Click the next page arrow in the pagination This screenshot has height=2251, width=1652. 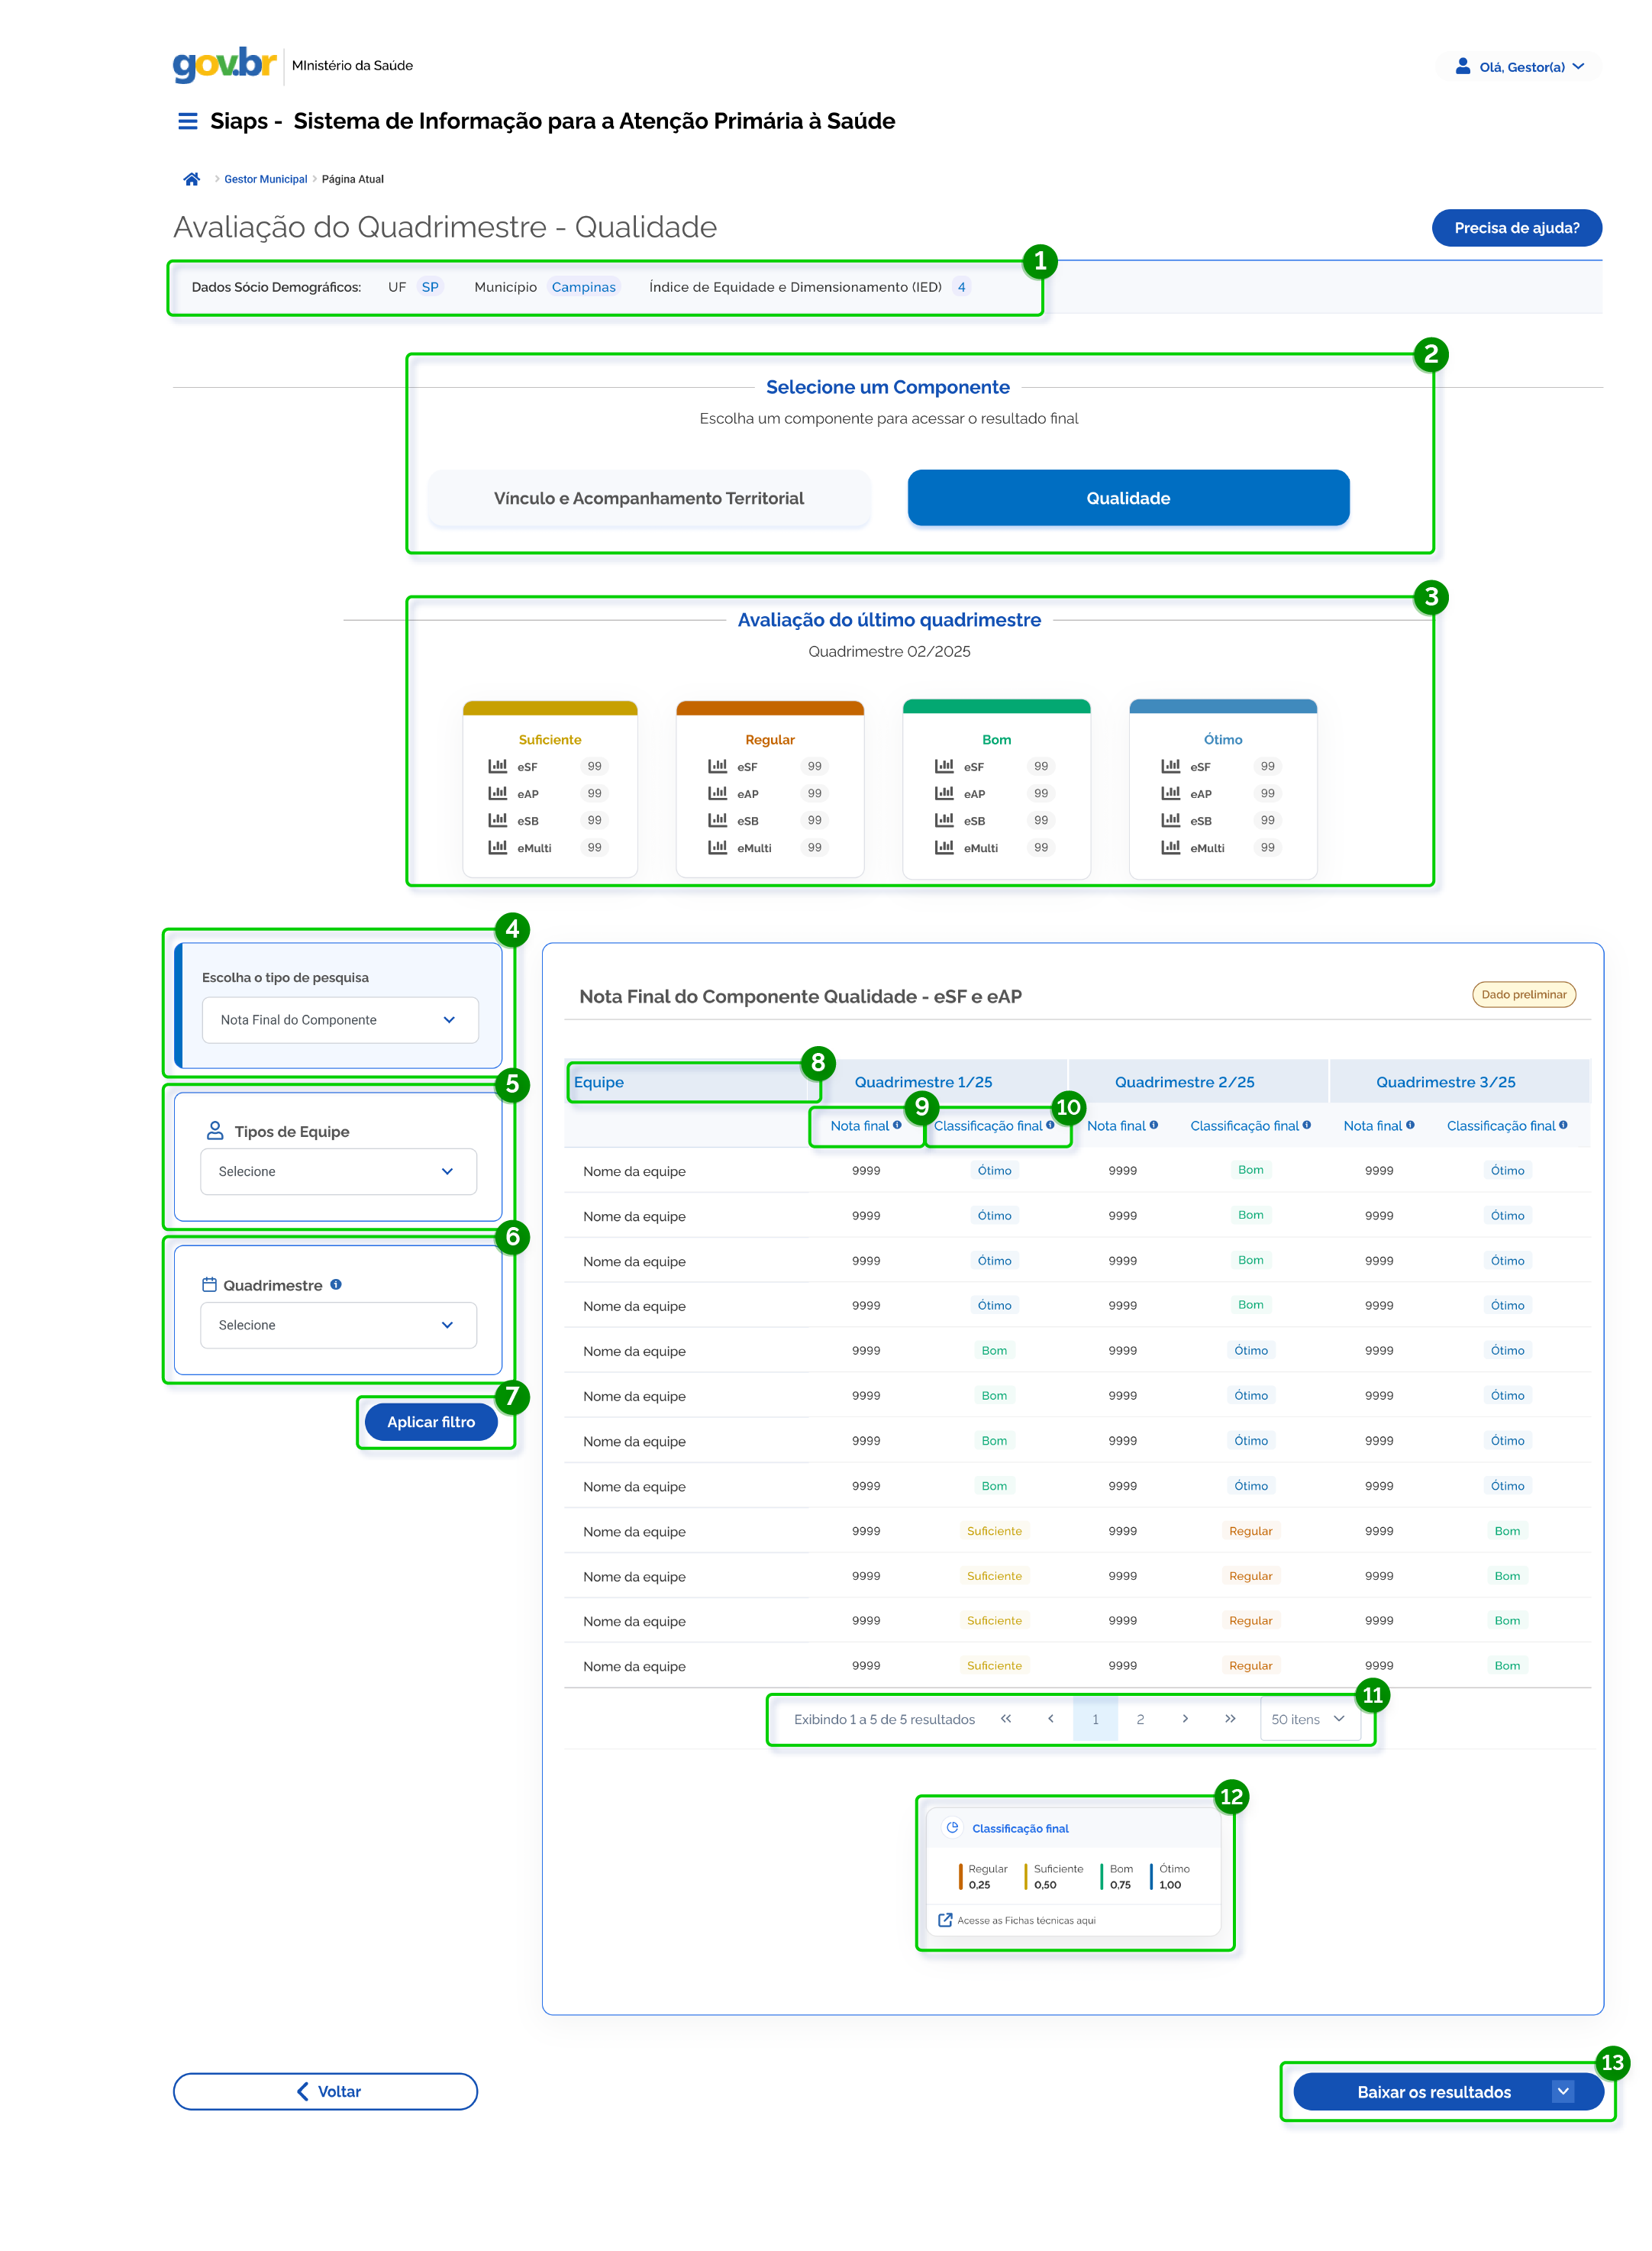[x=1185, y=1719]
